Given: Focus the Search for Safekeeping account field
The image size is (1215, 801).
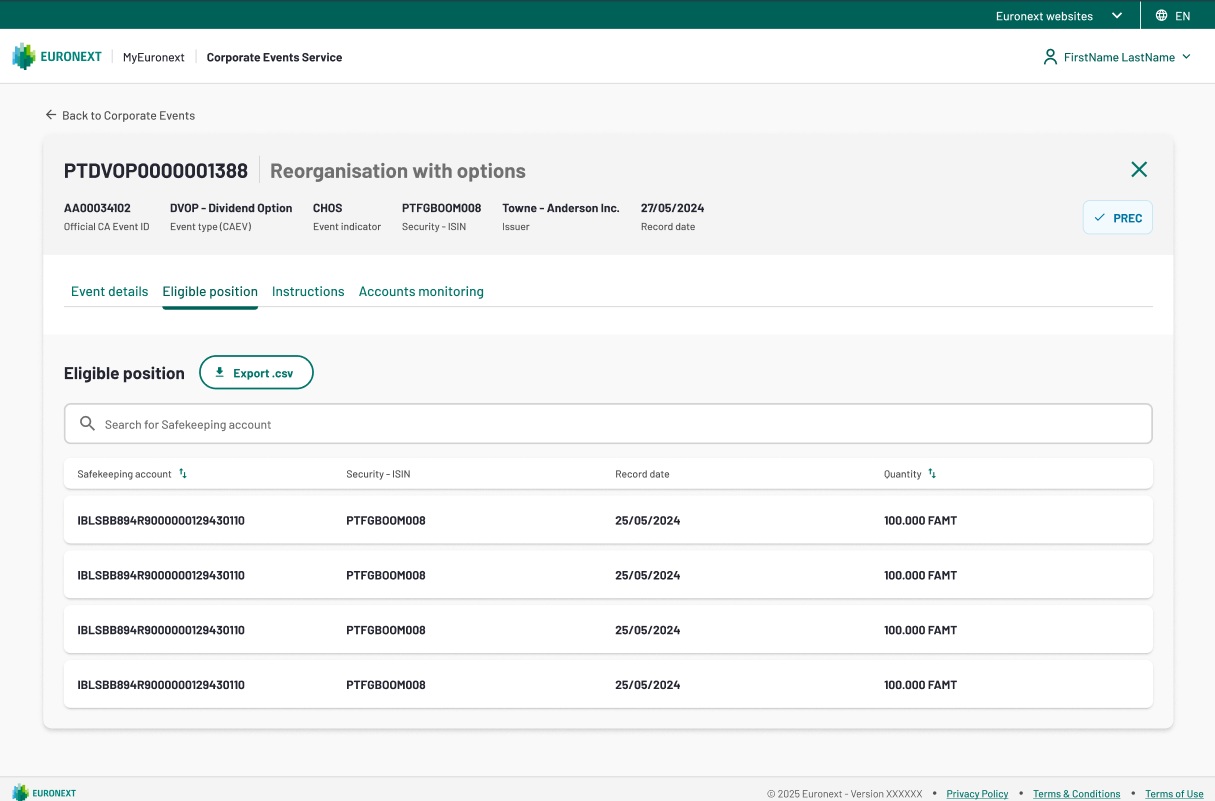Looking at the screenshot, I should [608, 424].
